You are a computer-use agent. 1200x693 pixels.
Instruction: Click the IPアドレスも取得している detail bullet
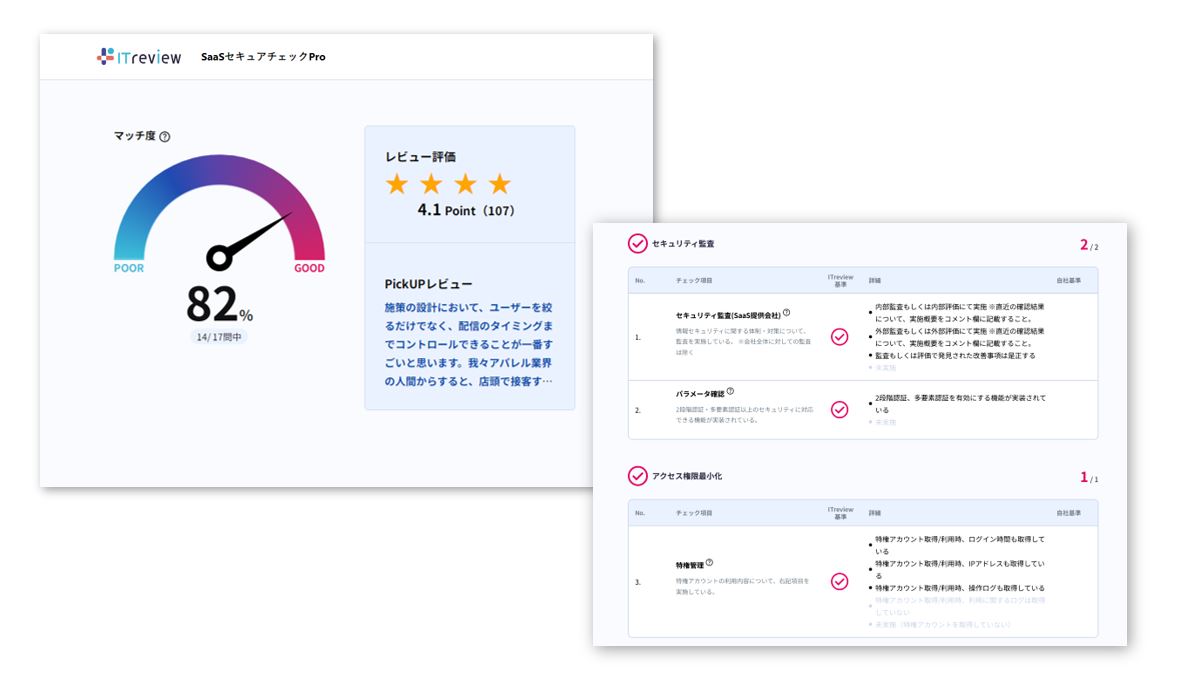957,570
